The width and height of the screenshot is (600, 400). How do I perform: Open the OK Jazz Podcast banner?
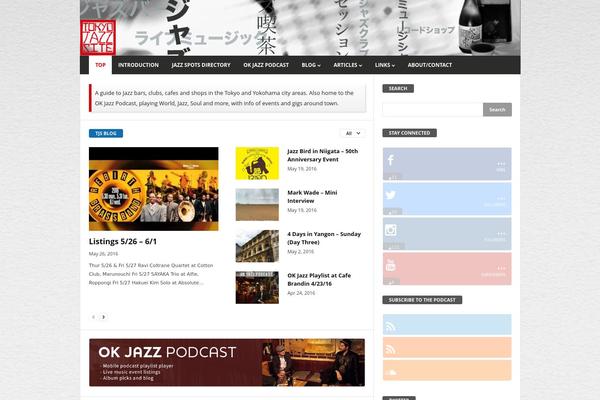pyautogui.click(x=227, y=362)
